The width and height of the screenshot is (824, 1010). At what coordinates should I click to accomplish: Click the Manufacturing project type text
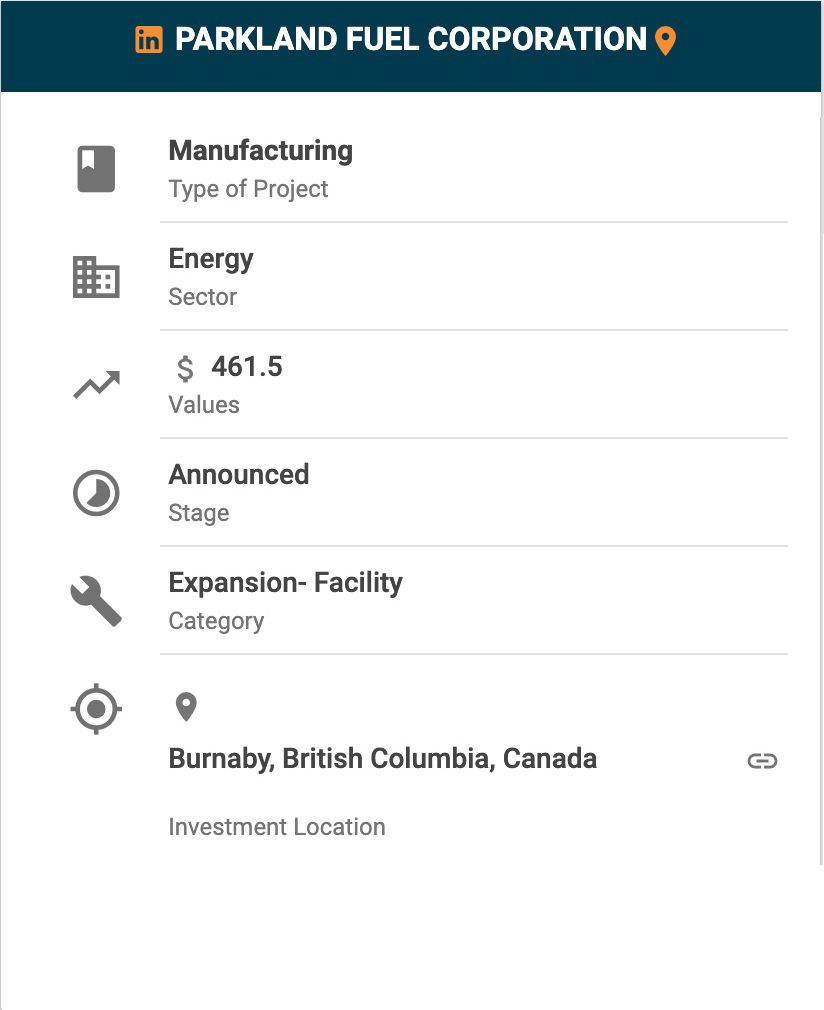point(260,150)
